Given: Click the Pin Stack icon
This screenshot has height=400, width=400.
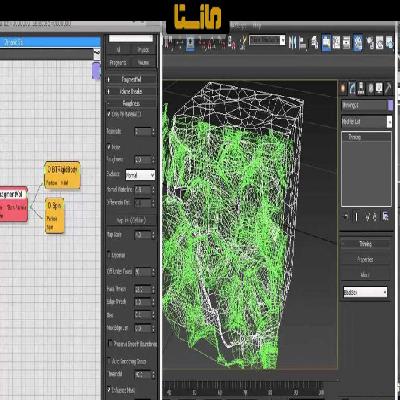Looking at the screenshot, I should (x=346, y=217).
